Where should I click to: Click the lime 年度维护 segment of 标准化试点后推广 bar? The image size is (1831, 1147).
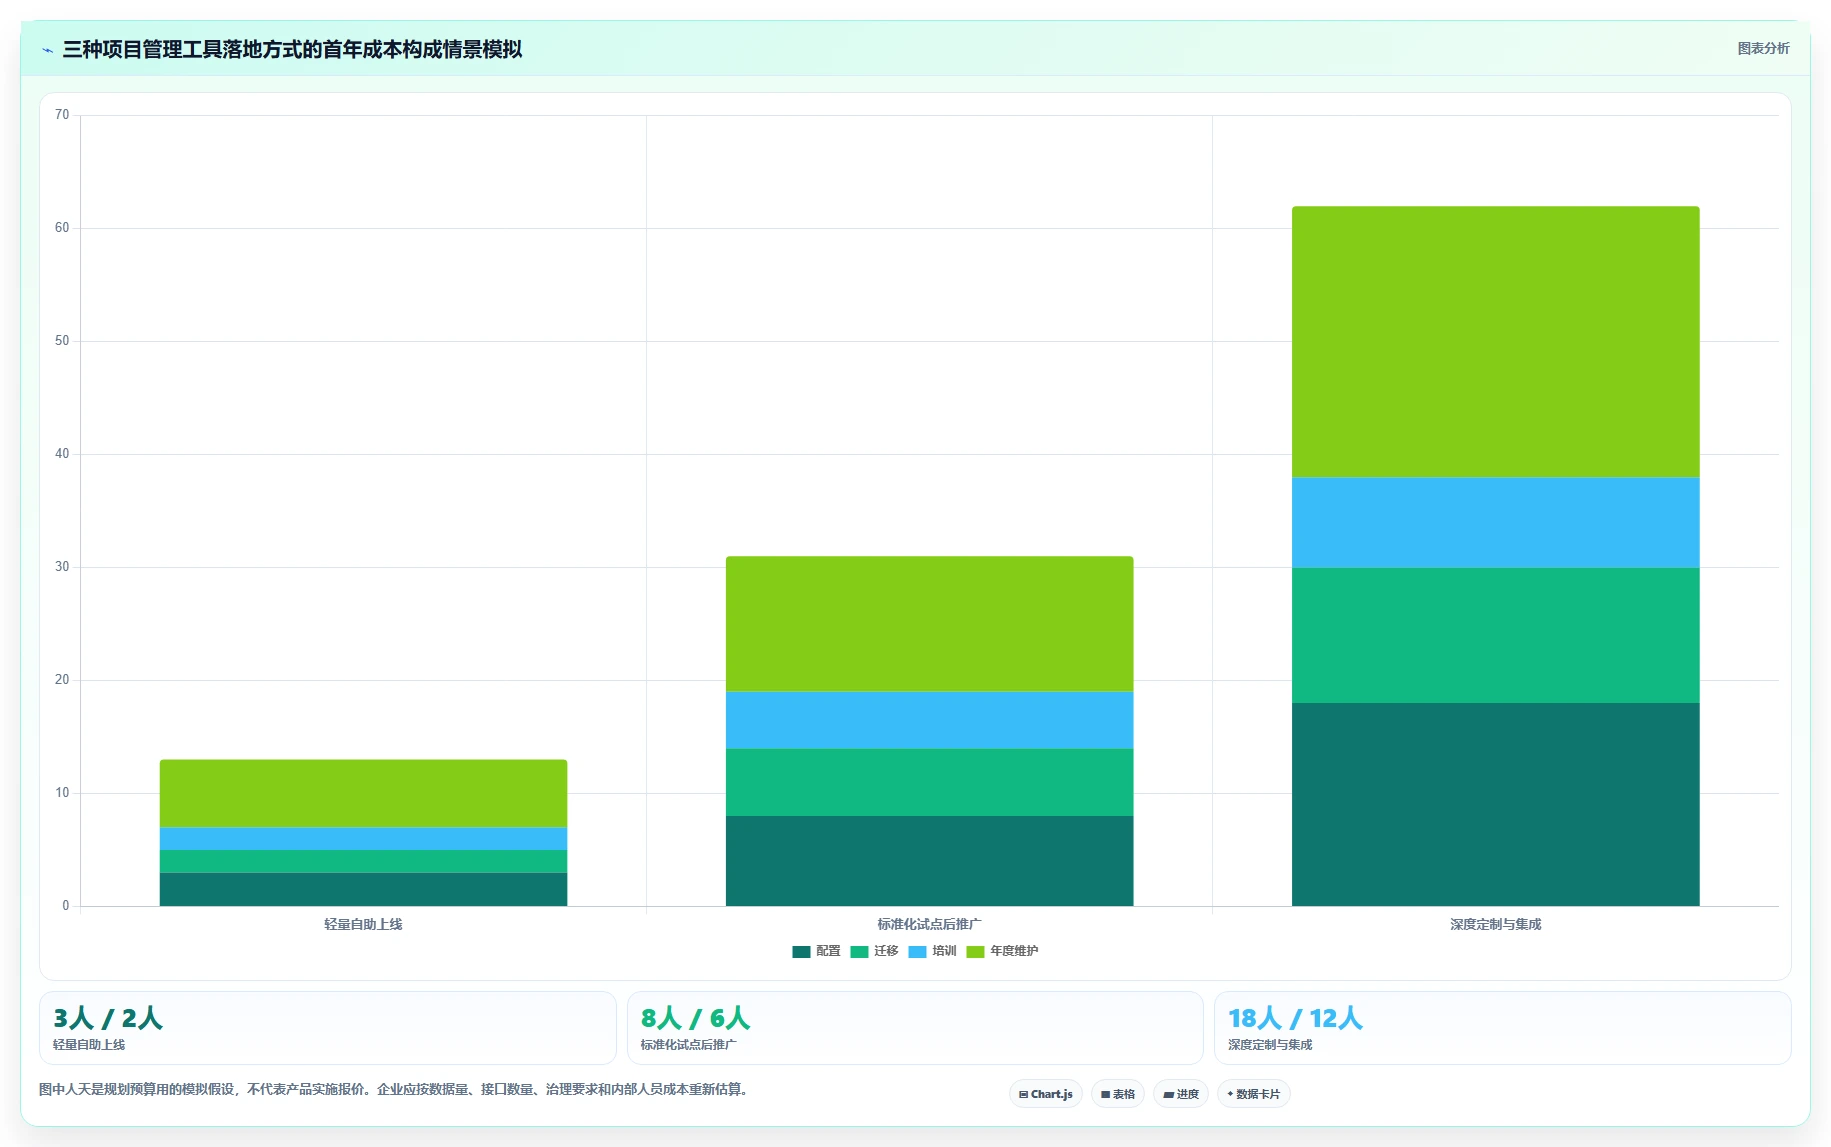pos(929,624)
